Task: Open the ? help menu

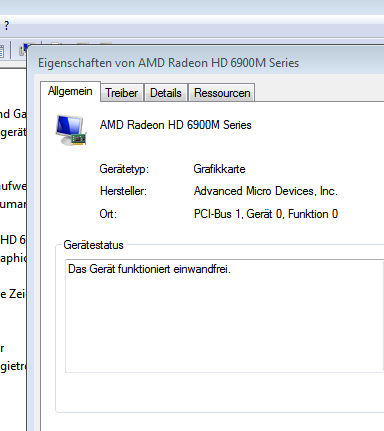Action: [x=6, y=26]
